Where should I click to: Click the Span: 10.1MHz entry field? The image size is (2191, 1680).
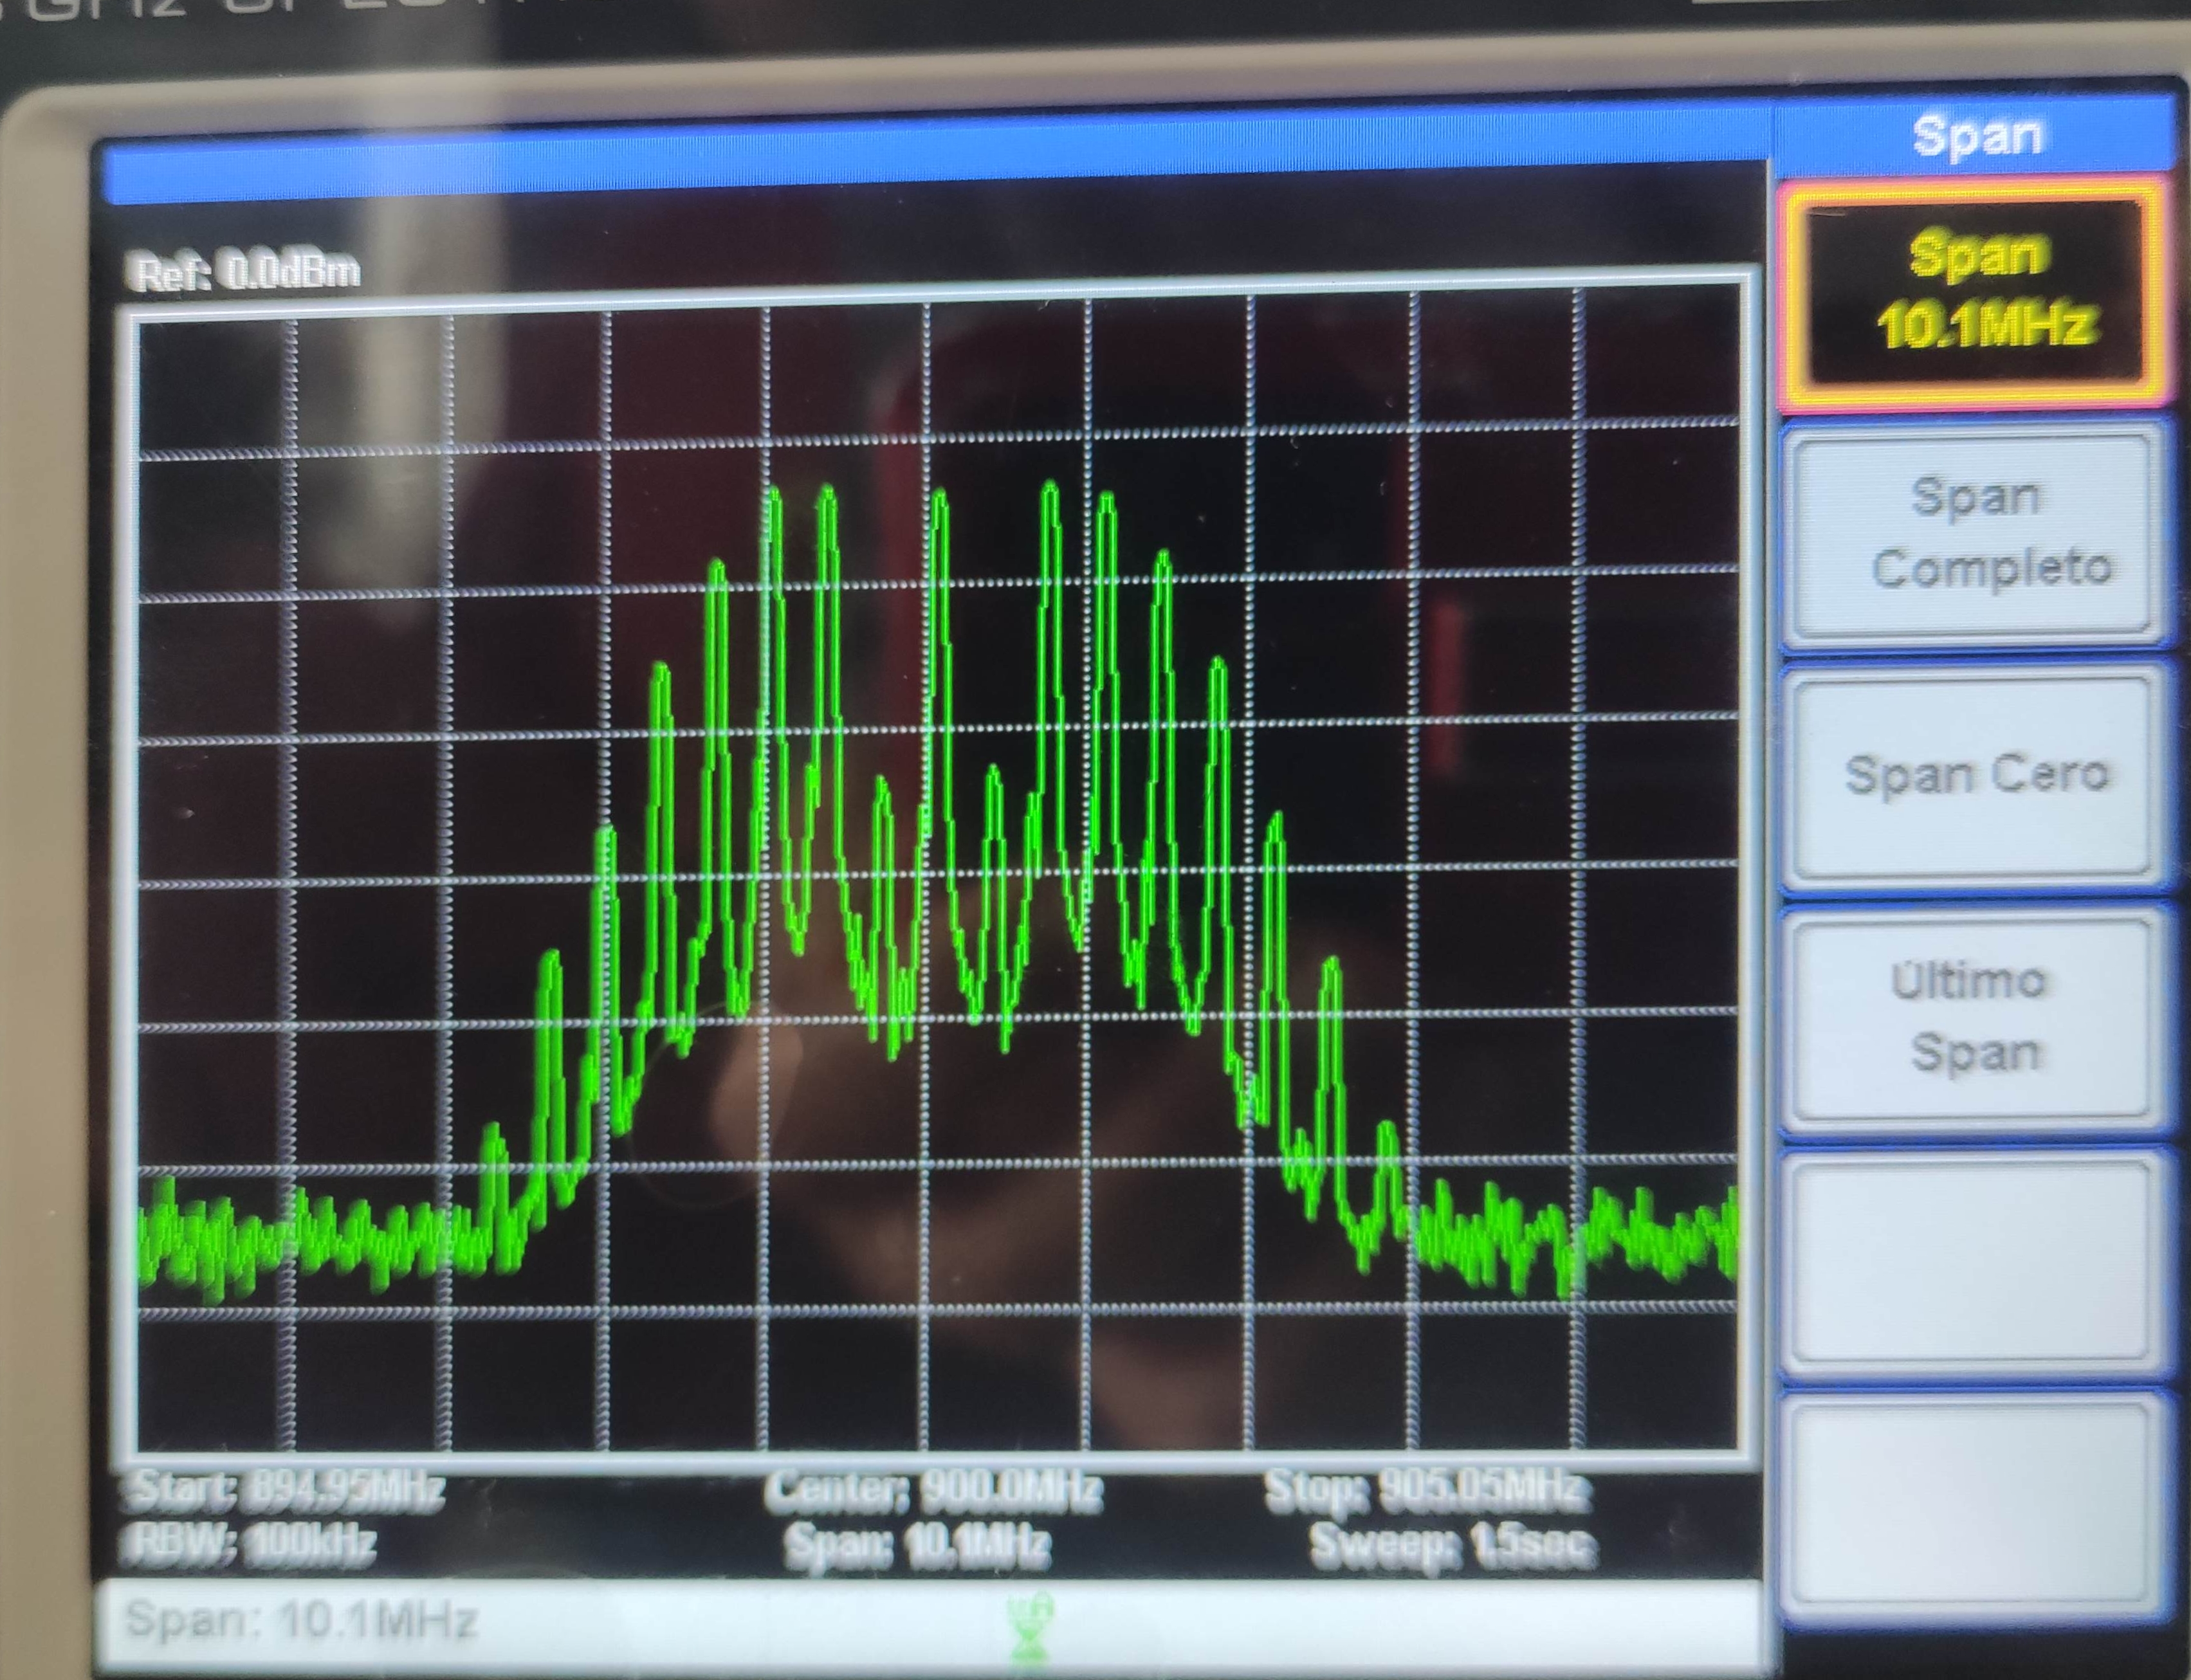[x=300, y=1620]
